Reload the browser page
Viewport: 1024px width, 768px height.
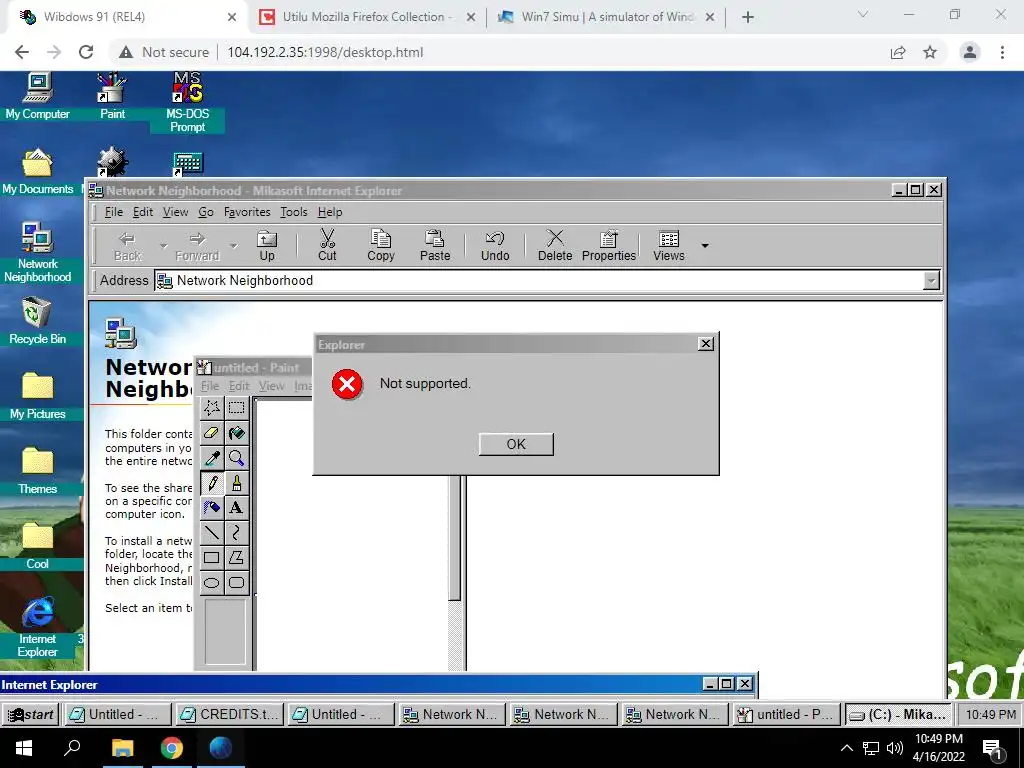coord(86,52)
